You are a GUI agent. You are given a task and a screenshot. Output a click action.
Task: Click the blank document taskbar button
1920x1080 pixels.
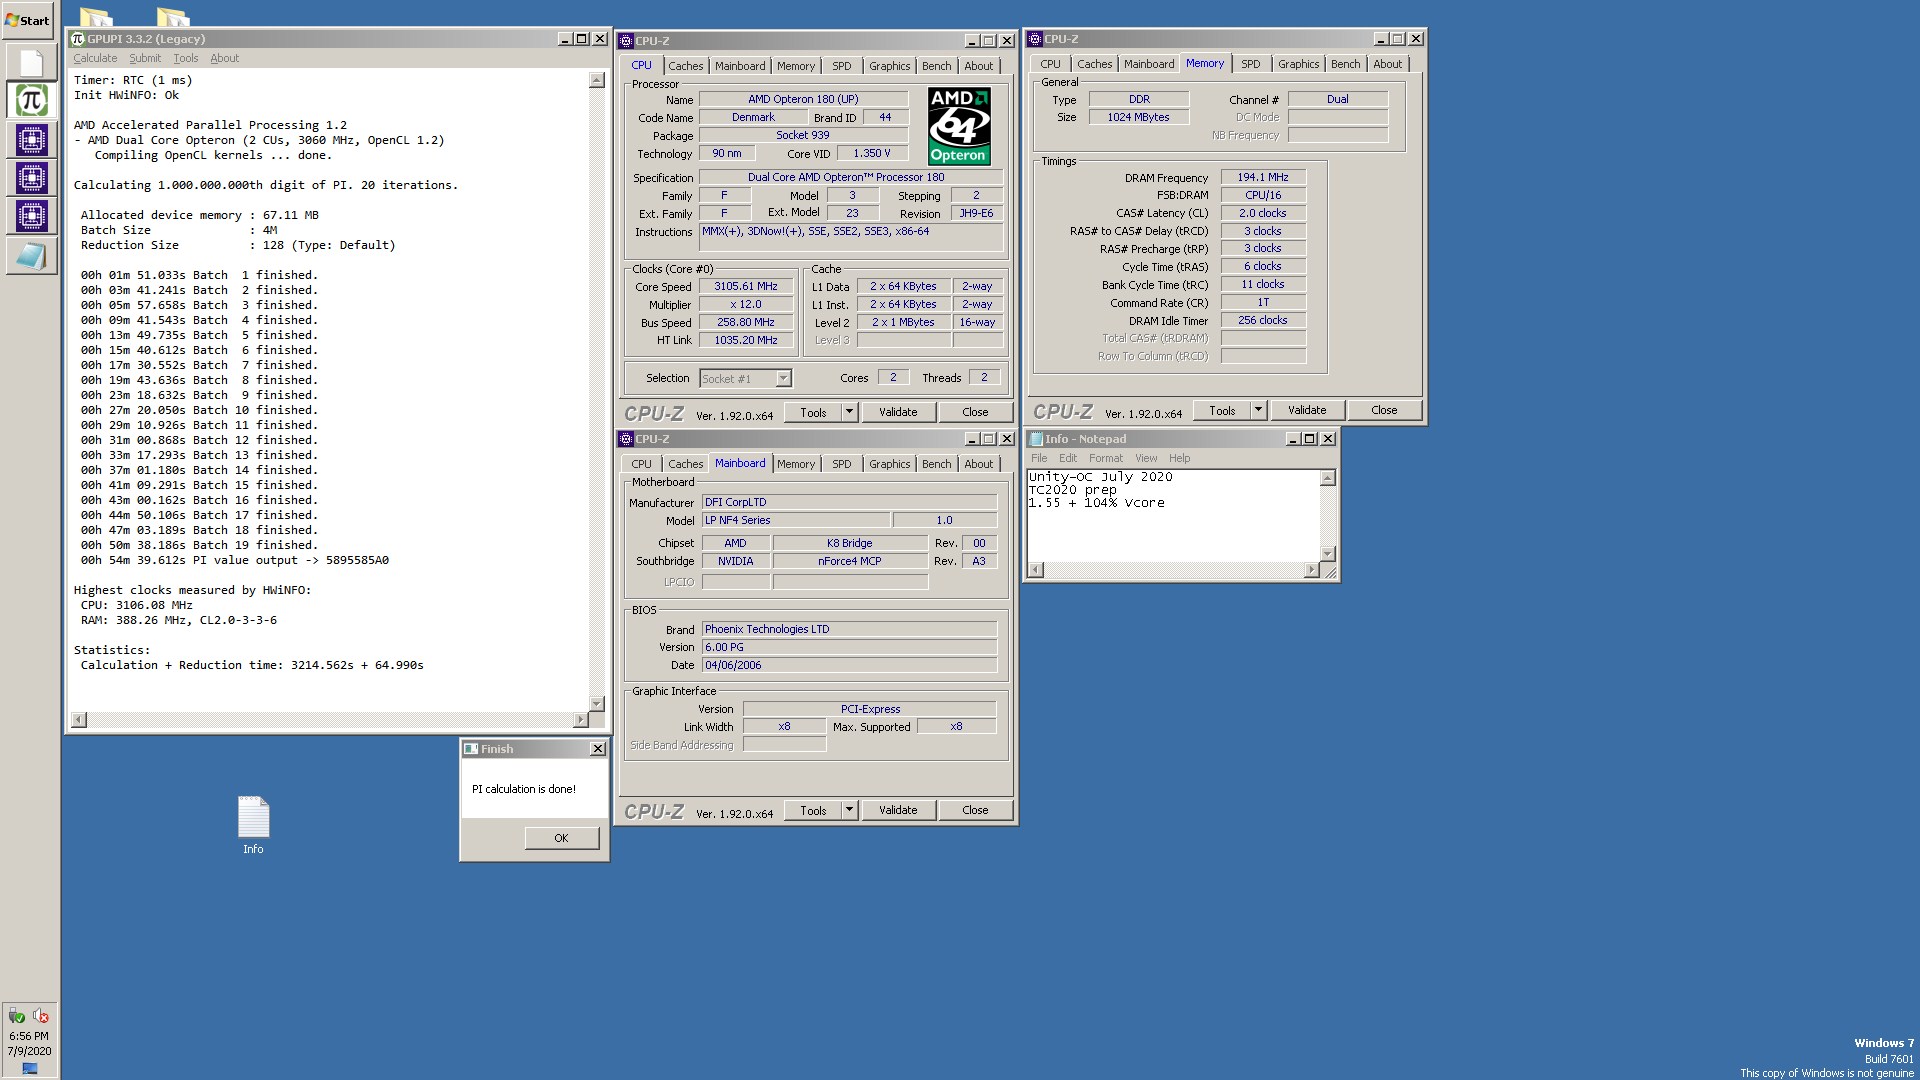pos(31,63)
